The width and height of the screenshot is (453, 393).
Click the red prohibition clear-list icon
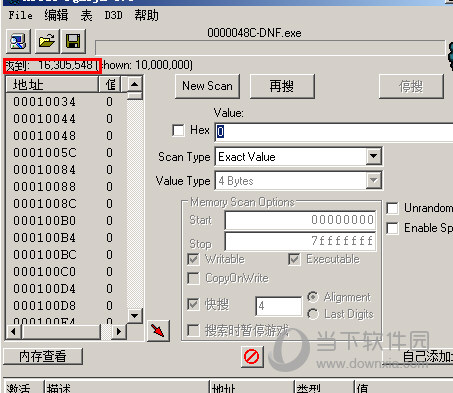[252, 357]
